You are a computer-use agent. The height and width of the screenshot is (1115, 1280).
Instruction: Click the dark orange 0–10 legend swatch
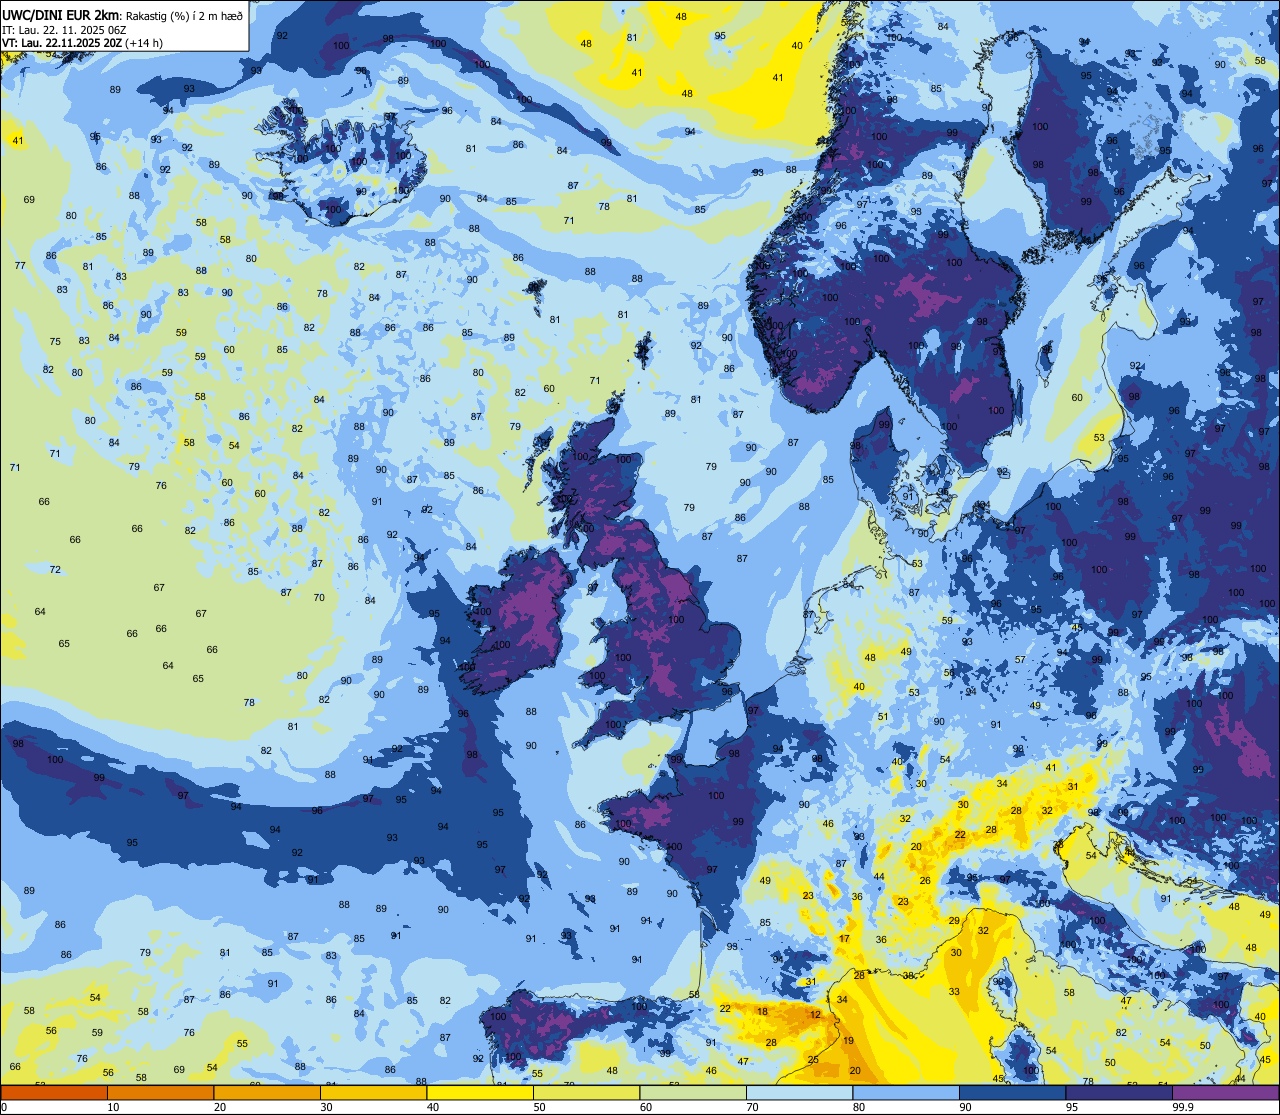[x=54, y=1092]
